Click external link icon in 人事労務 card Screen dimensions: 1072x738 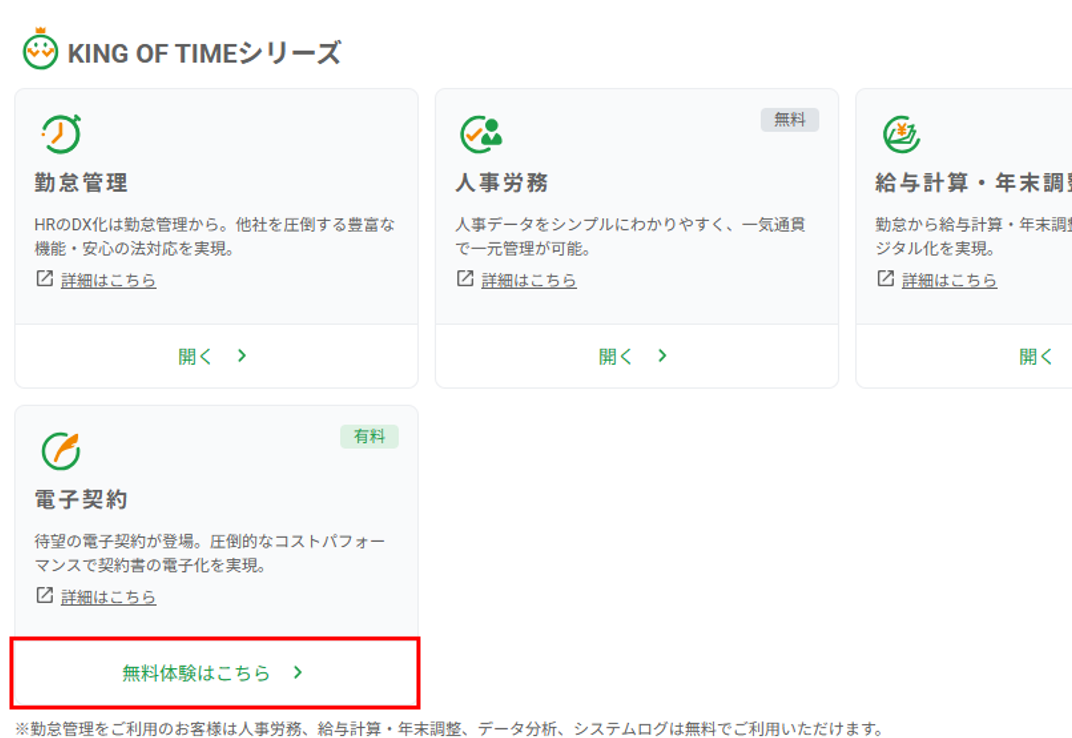465,279
